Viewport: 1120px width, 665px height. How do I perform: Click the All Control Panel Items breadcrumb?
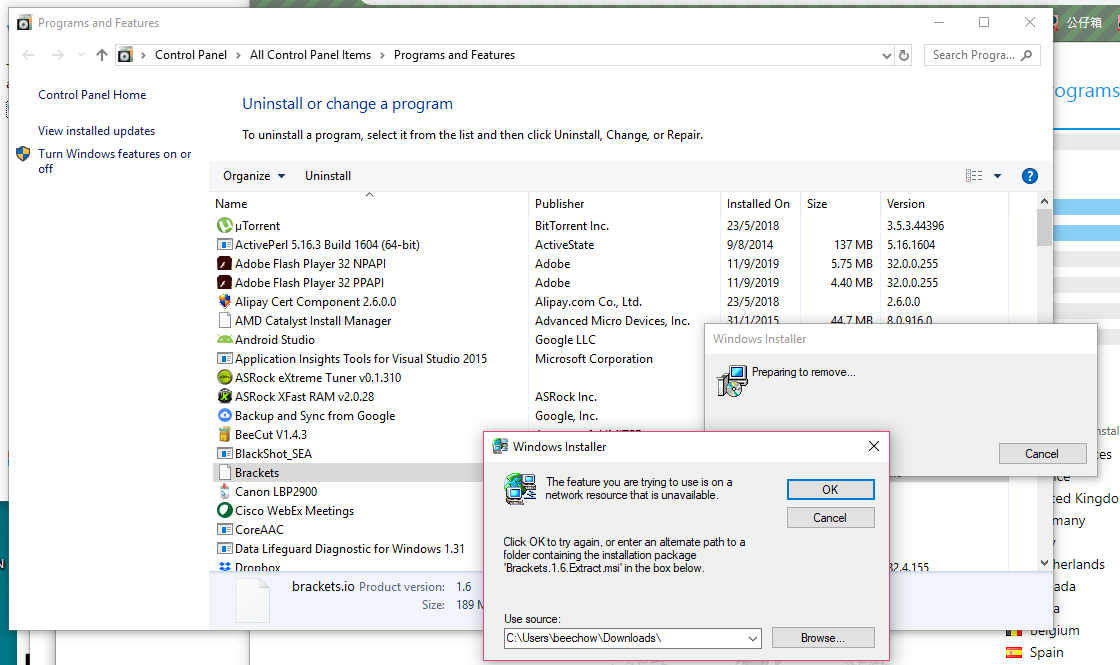pyautogui.click(x=310, y=55)
